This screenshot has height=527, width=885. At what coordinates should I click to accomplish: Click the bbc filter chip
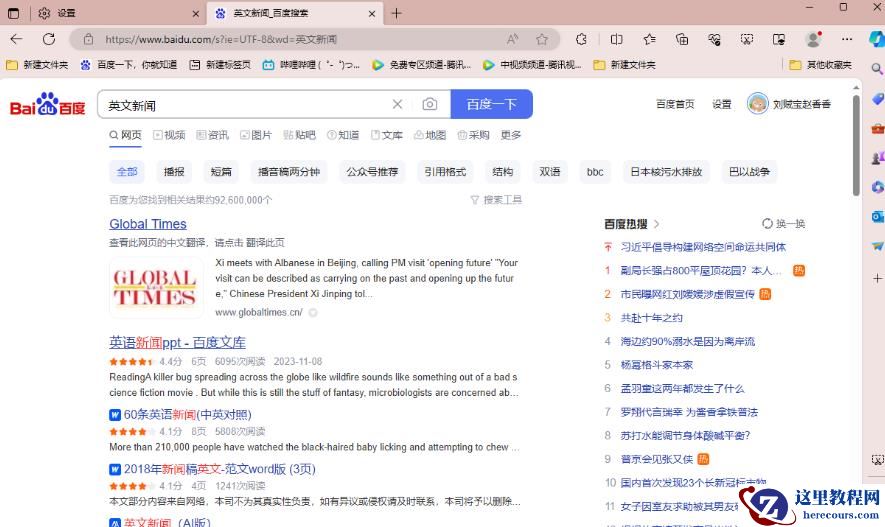pos(595,172)
